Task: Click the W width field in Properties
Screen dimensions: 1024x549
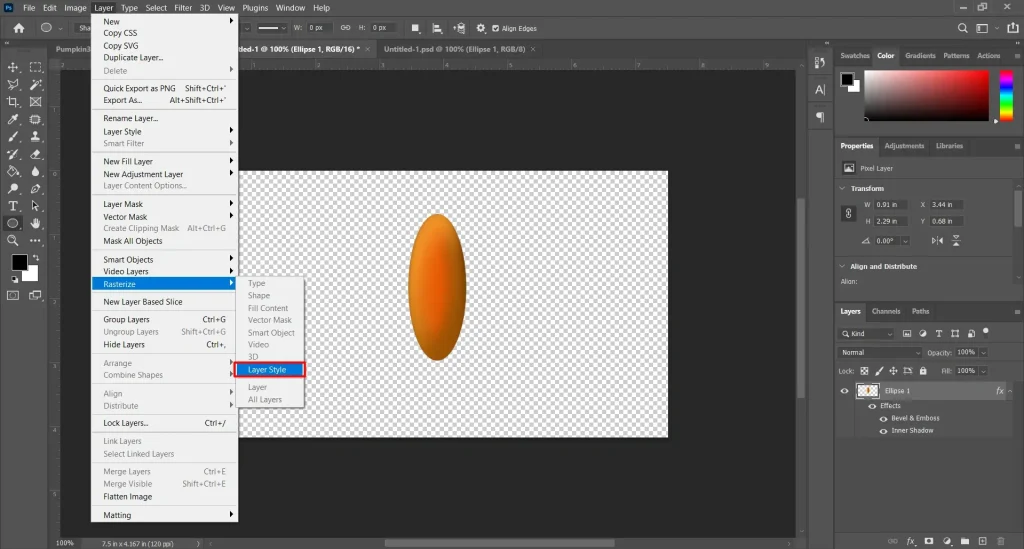Action: pos(890,204)
